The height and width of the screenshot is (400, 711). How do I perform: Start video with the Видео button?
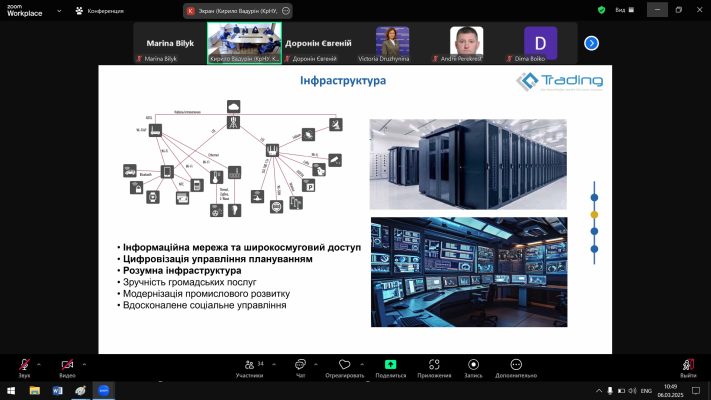pos(67,368)
